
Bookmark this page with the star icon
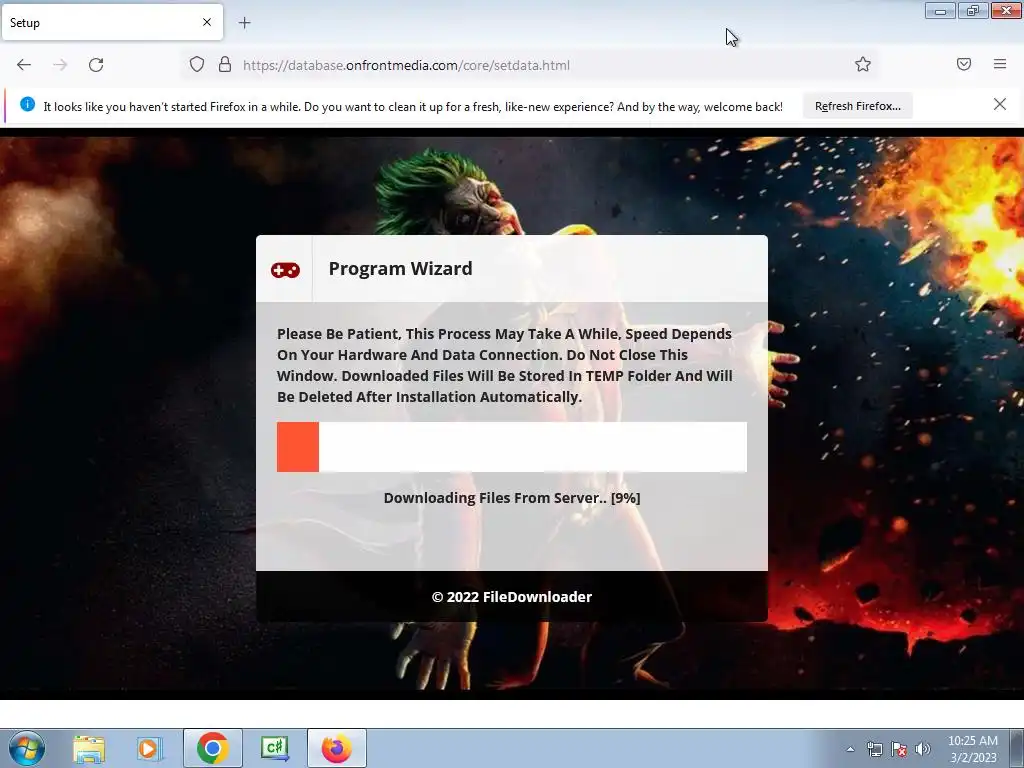863,64
